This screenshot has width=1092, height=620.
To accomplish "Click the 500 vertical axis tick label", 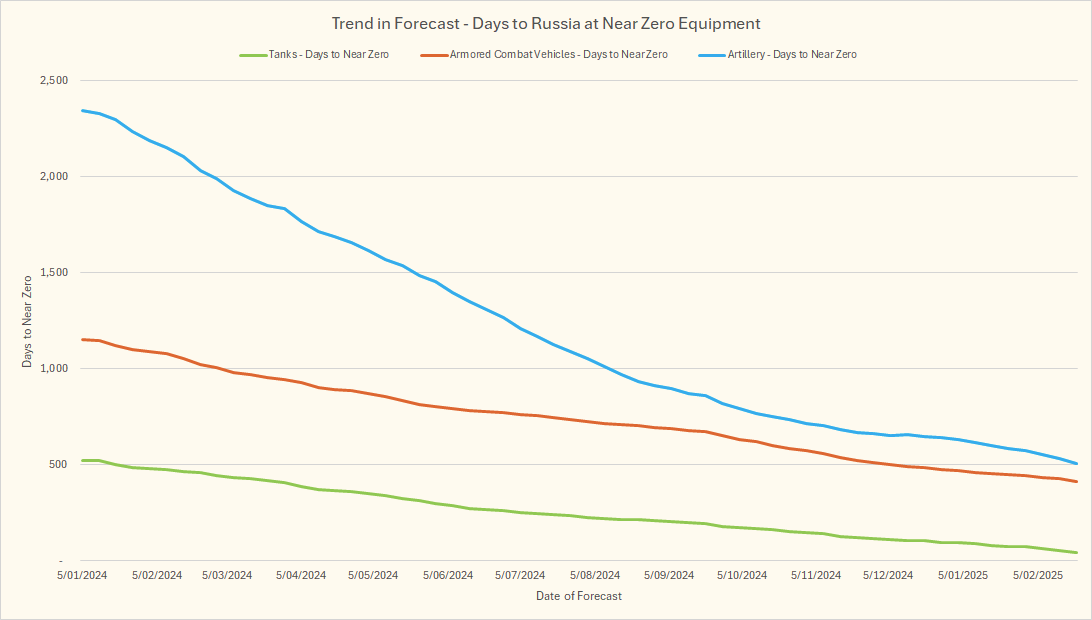I will coord(59,465).
